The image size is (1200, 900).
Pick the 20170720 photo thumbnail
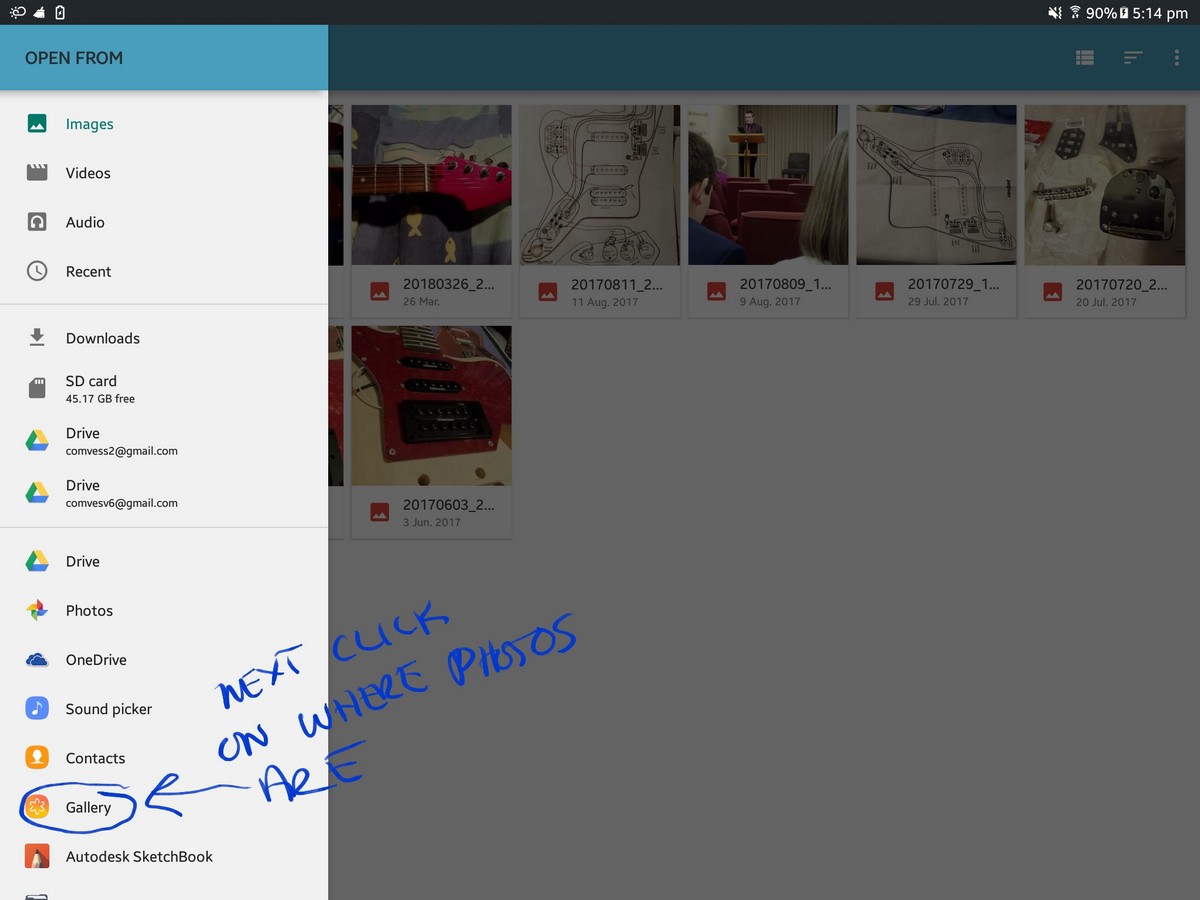pyautogui.click(x=1104, y=185)
